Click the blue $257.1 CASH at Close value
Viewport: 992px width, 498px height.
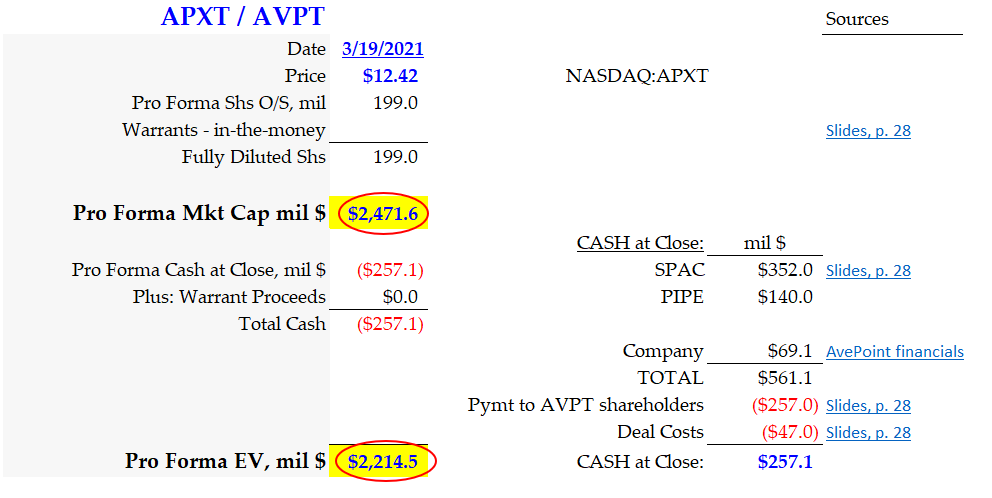786,461
